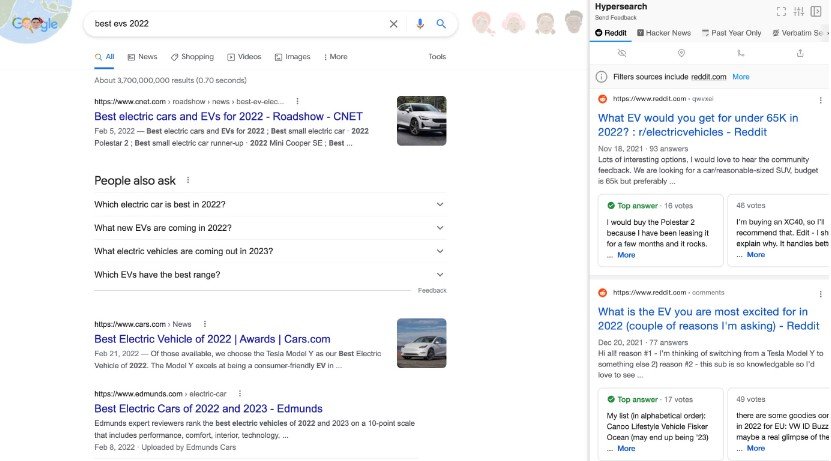The height and width of the screenshot is (461, 831).
Task: Clear the search box with the X icon
Action: pyautogui.click(x=393, y=24)
